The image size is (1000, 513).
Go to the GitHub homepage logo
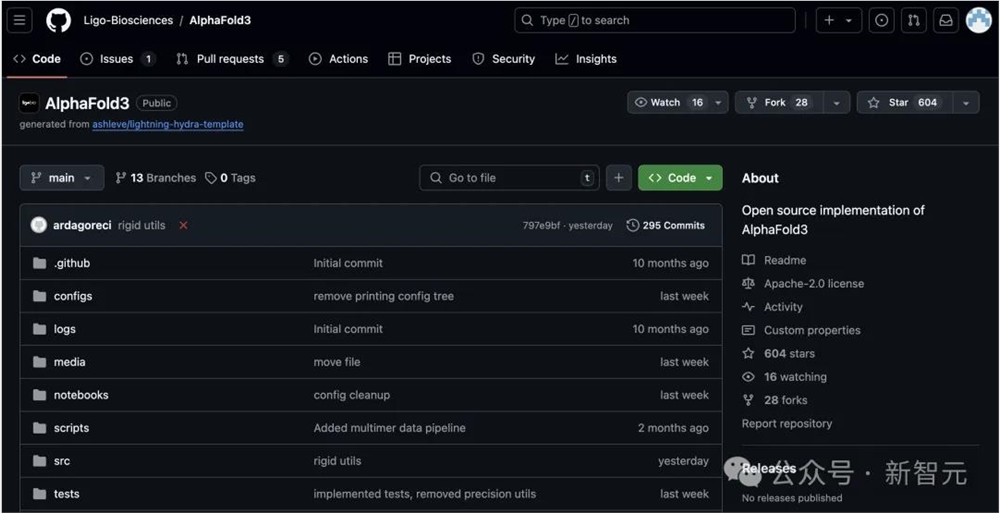tap(59, 20)
